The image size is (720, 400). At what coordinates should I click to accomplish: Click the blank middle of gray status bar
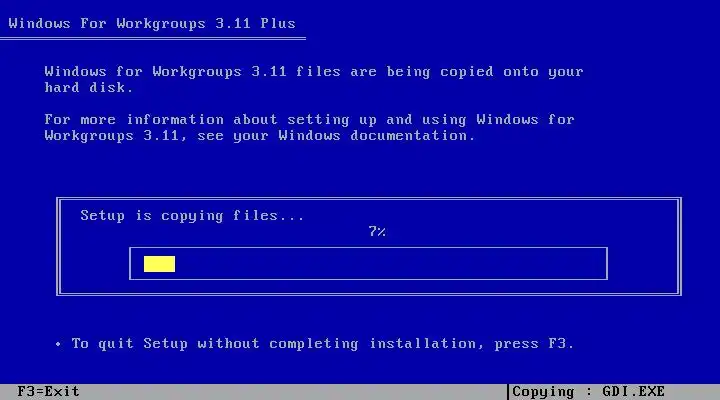click(294, 392)
